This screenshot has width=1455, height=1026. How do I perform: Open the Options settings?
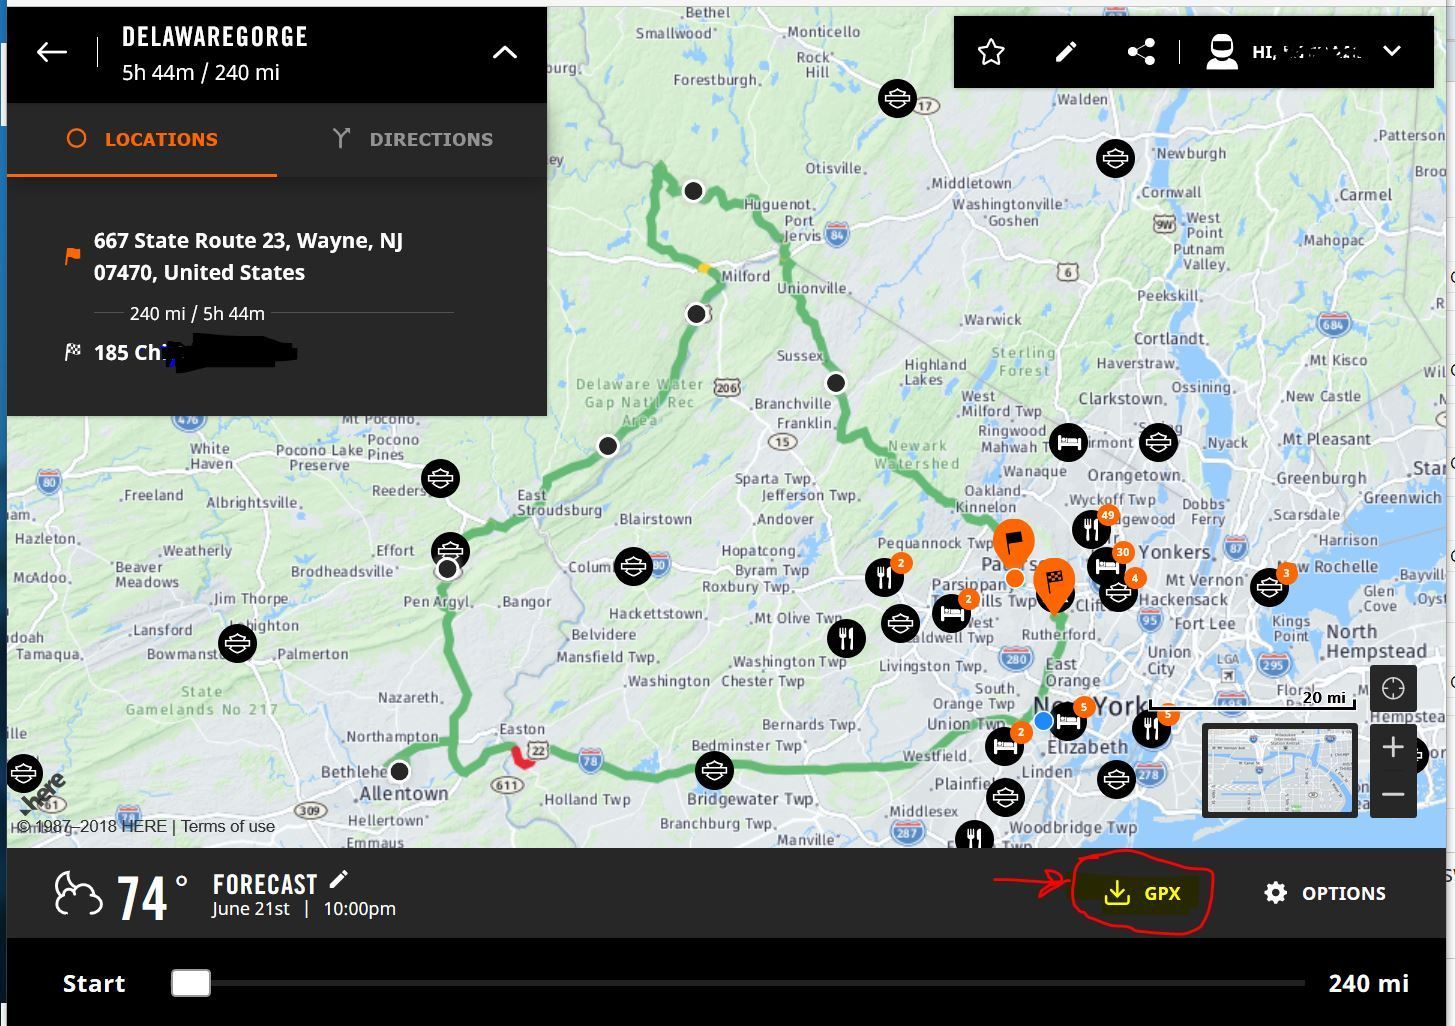[1325, 893]
